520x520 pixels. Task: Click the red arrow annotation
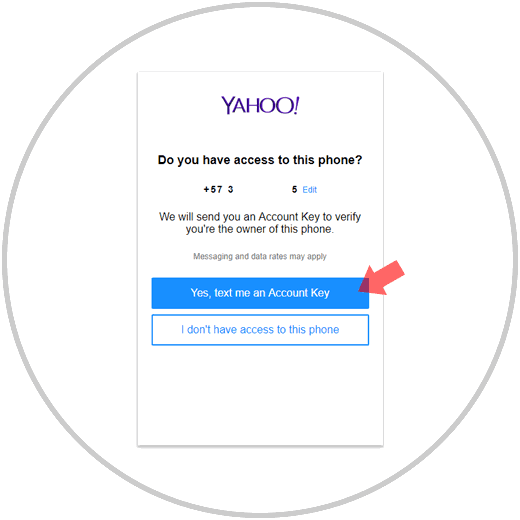[x=381, y=278]
